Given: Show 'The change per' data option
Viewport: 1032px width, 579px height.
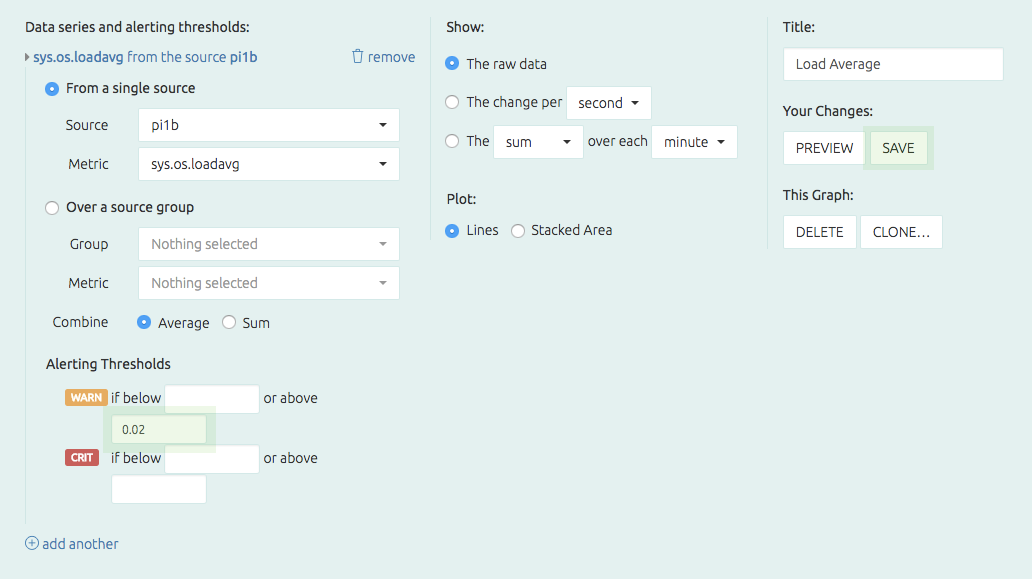Looking at the screenshot, I should [x=452, y=102].
